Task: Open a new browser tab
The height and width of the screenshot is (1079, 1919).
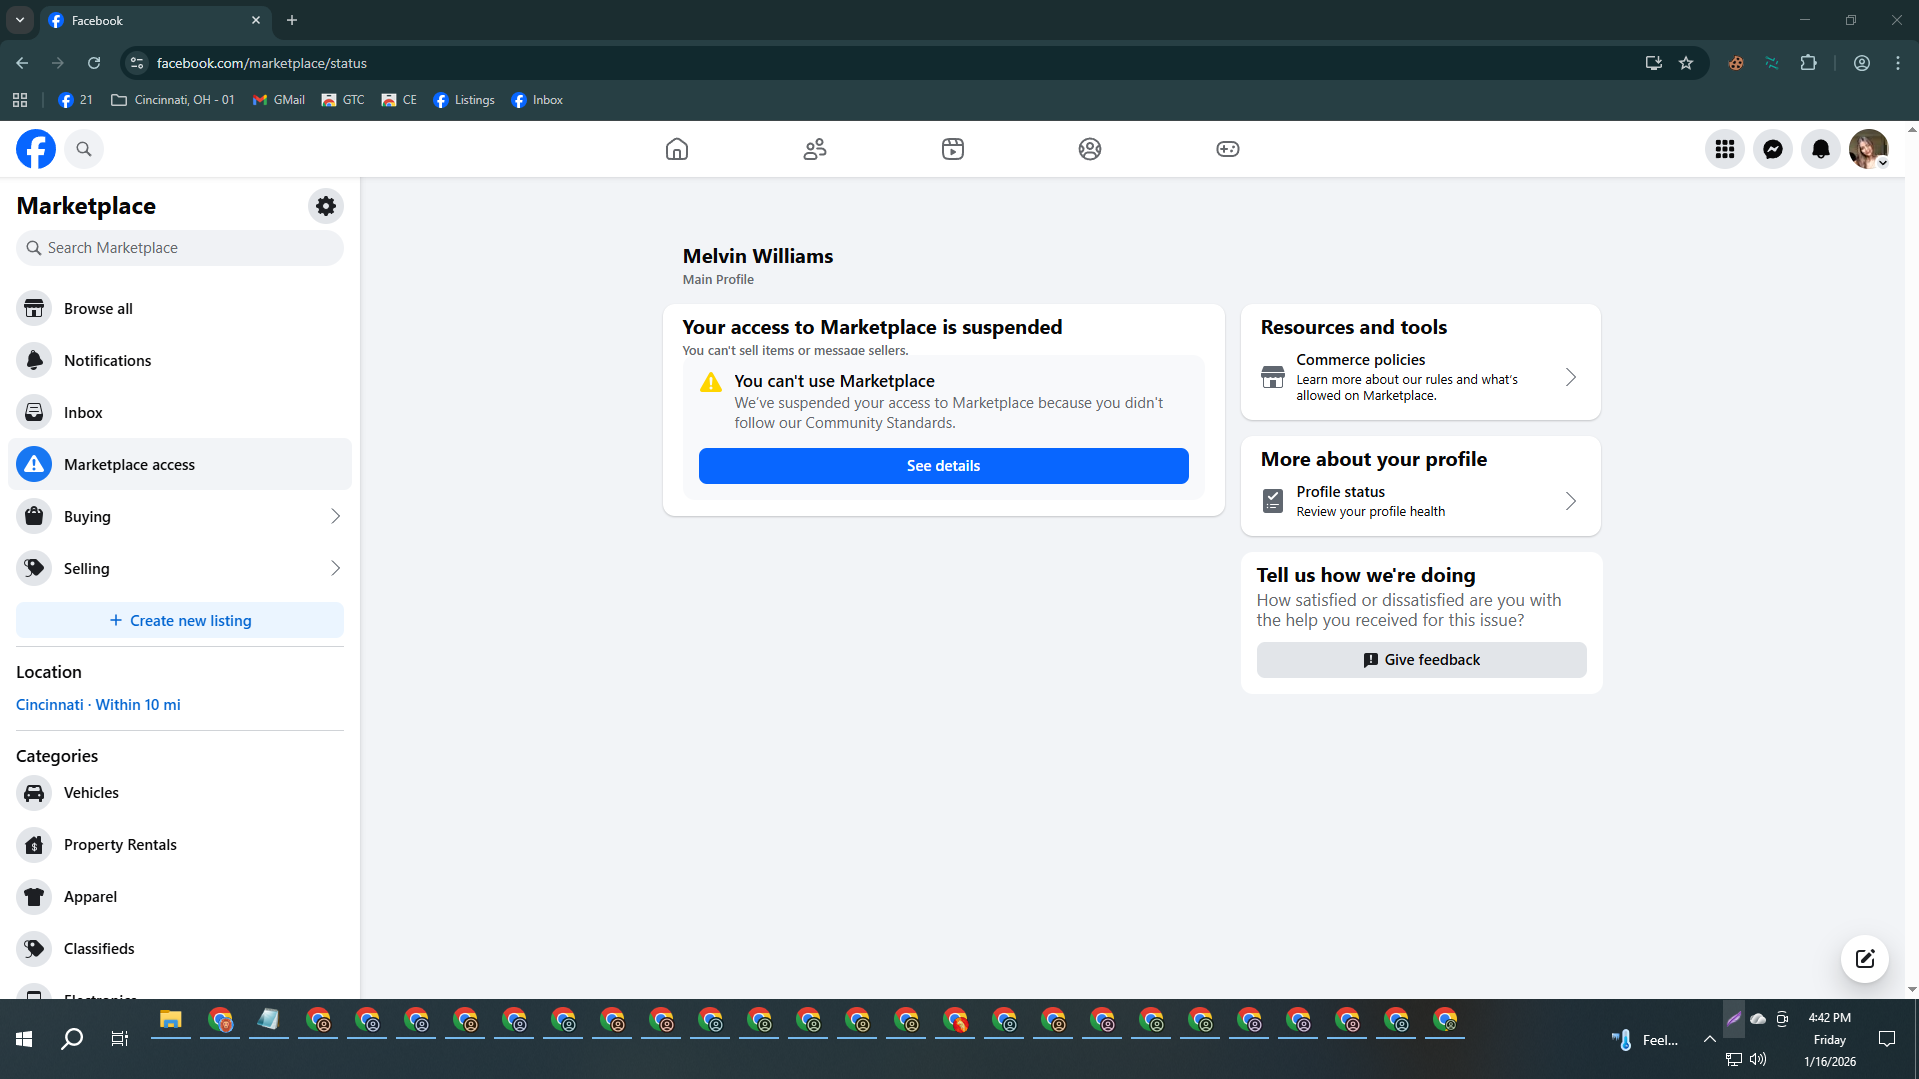Action: point(292,20)
